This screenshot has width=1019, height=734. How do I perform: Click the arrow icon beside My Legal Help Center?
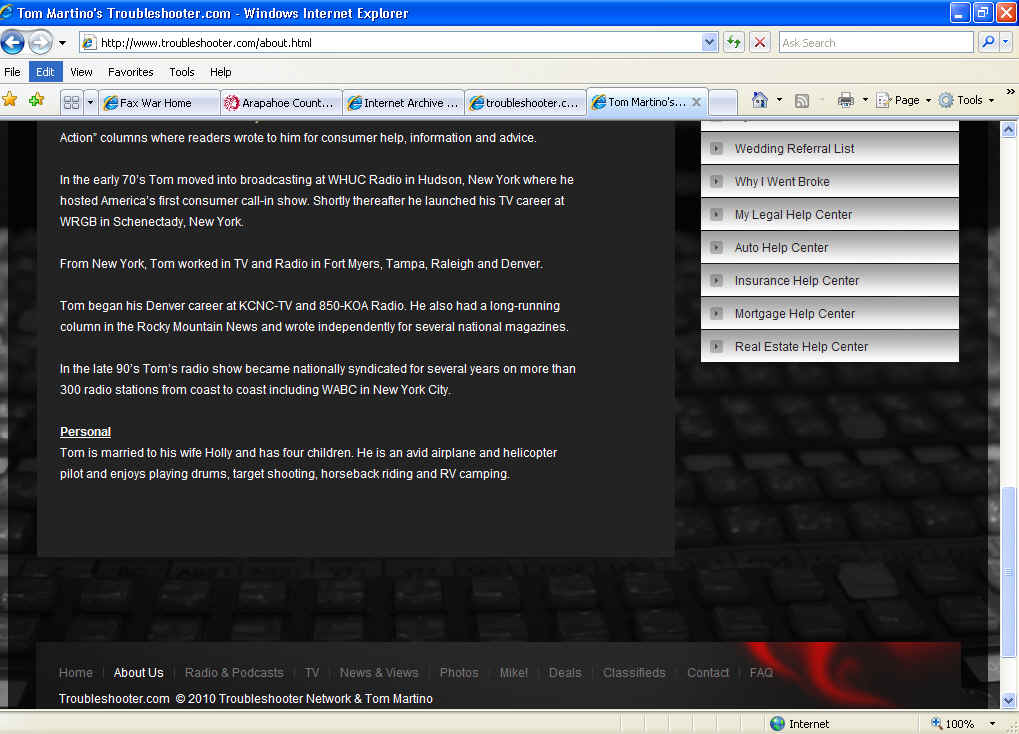click(x=716, y=215)
